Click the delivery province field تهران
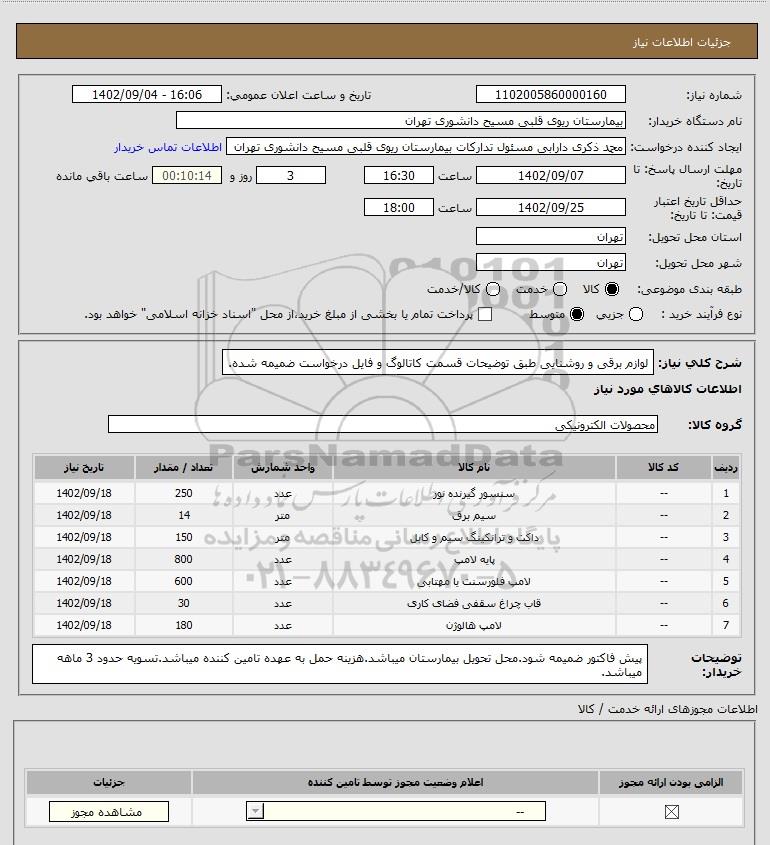Image resolution: width=770 pixels, height=845 pixels. (x=551, y=237)
